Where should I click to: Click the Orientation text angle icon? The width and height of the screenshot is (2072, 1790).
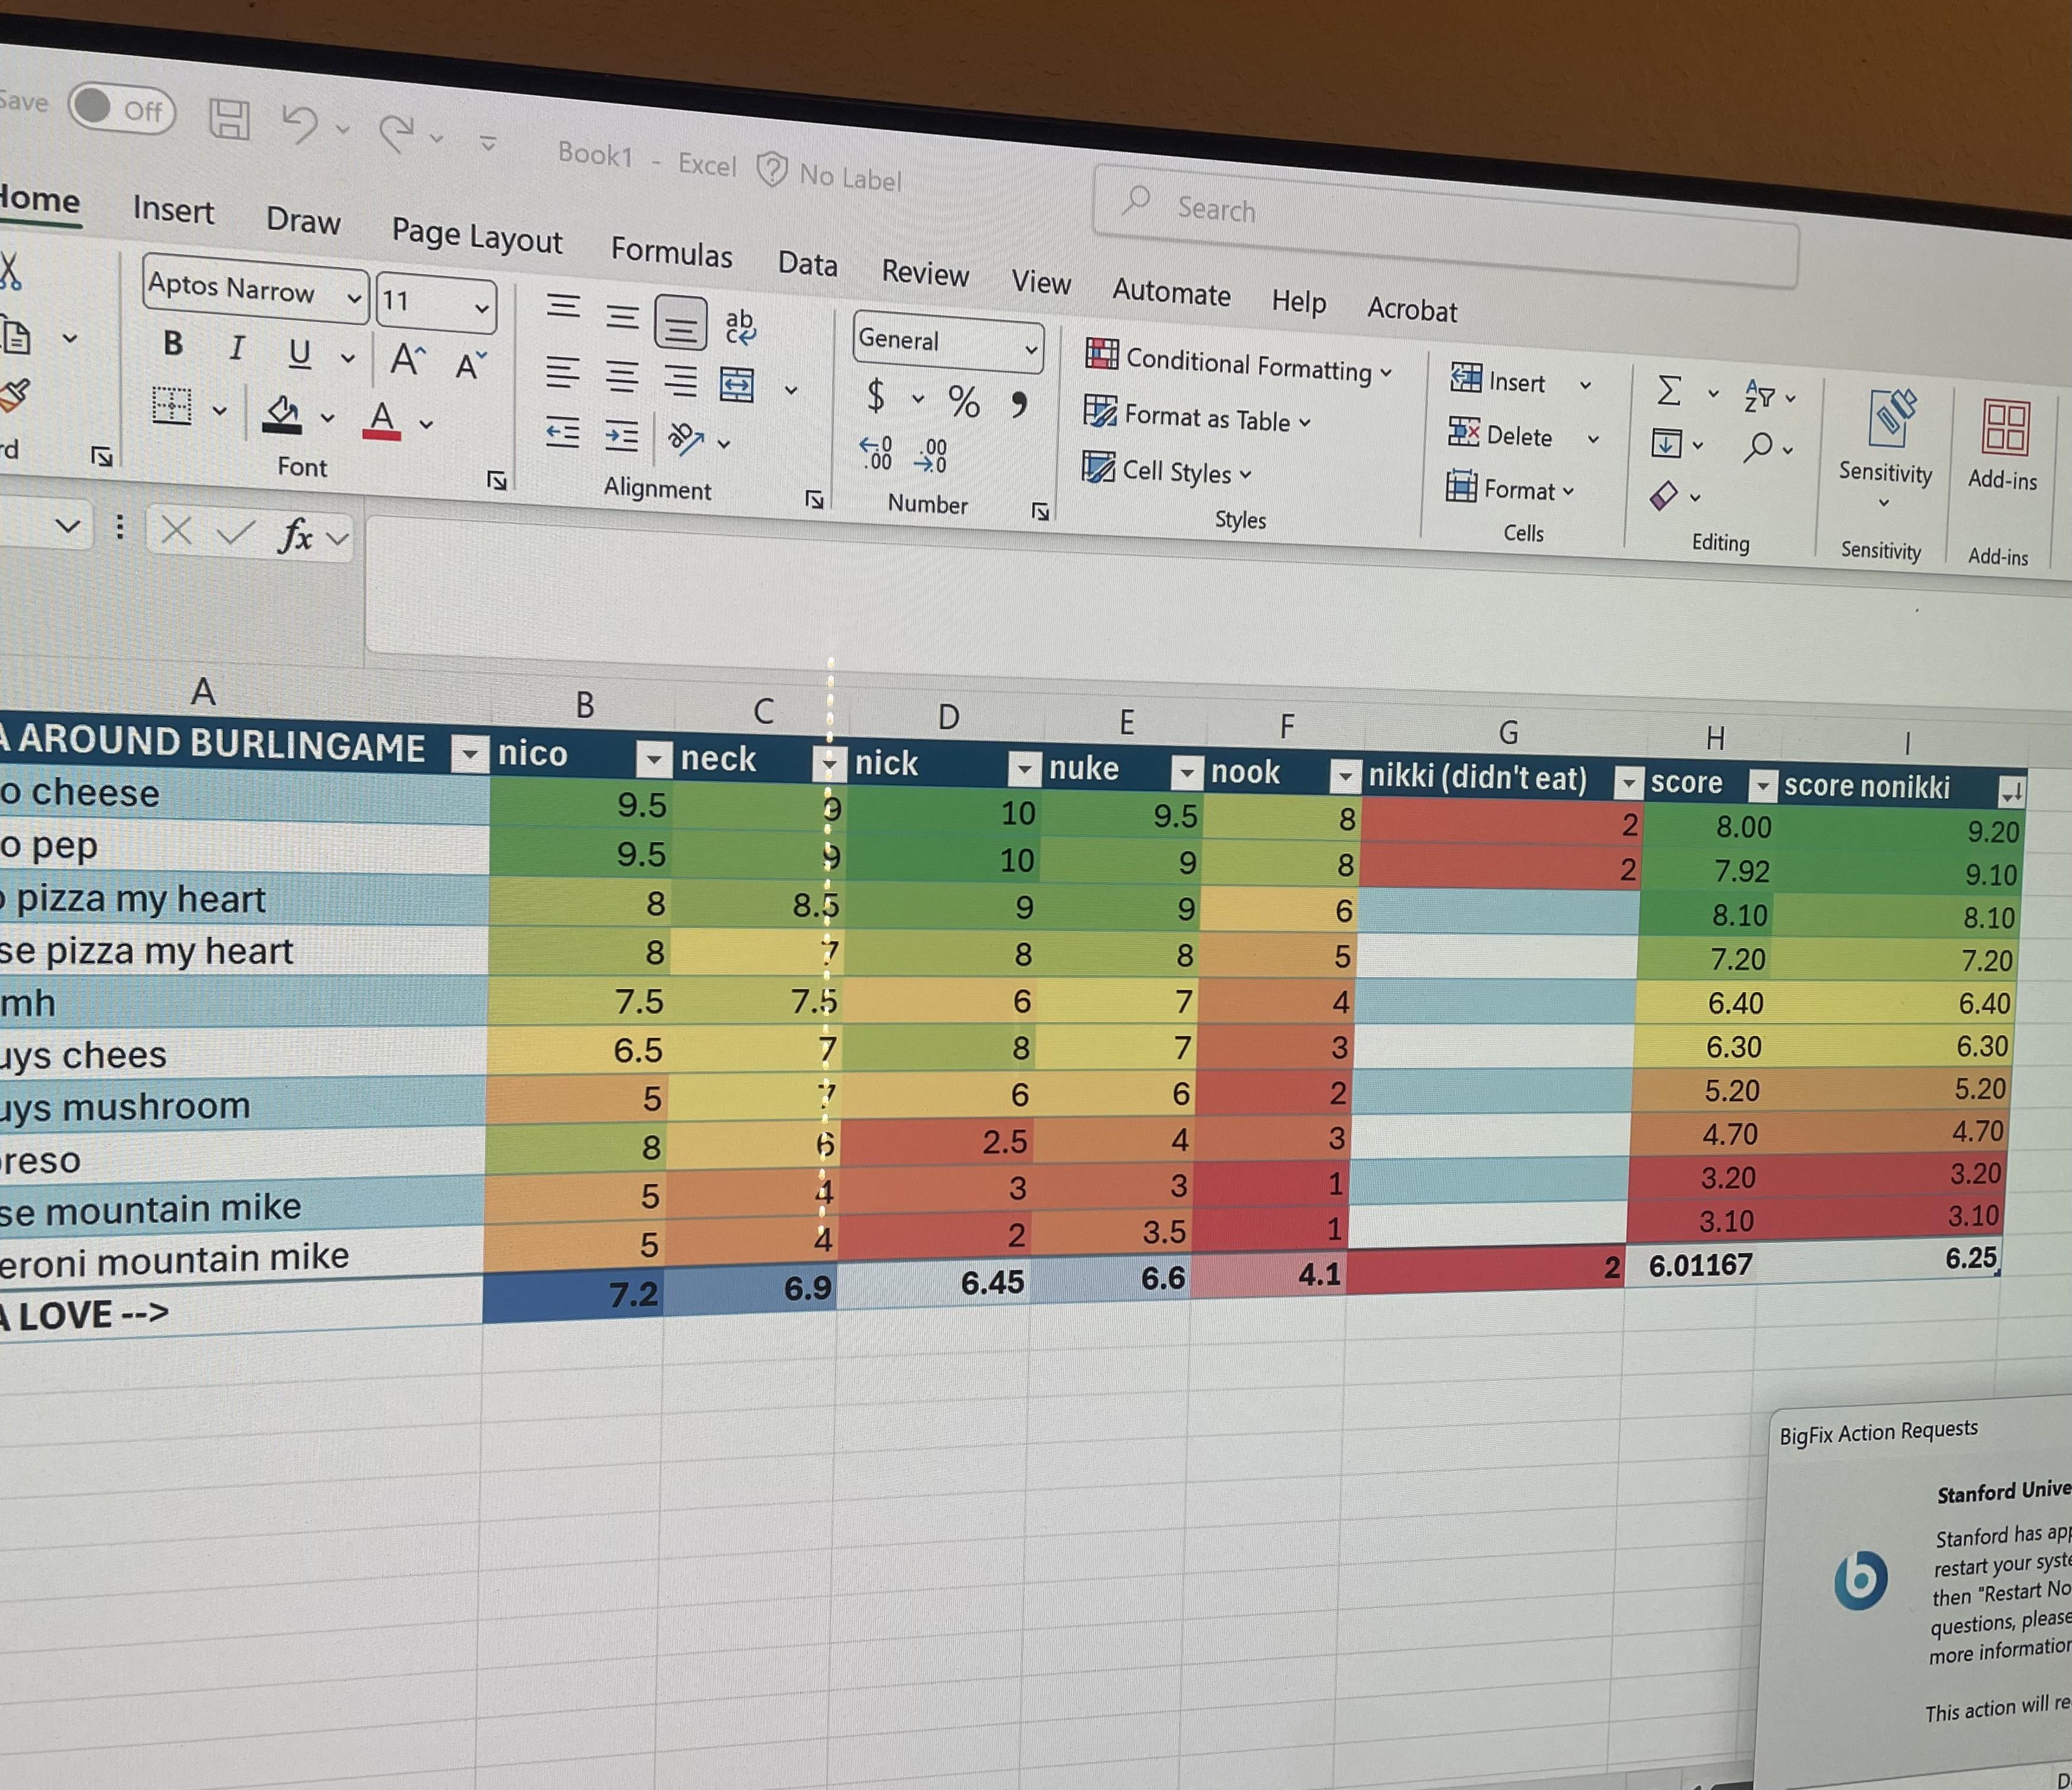(686, 439)
